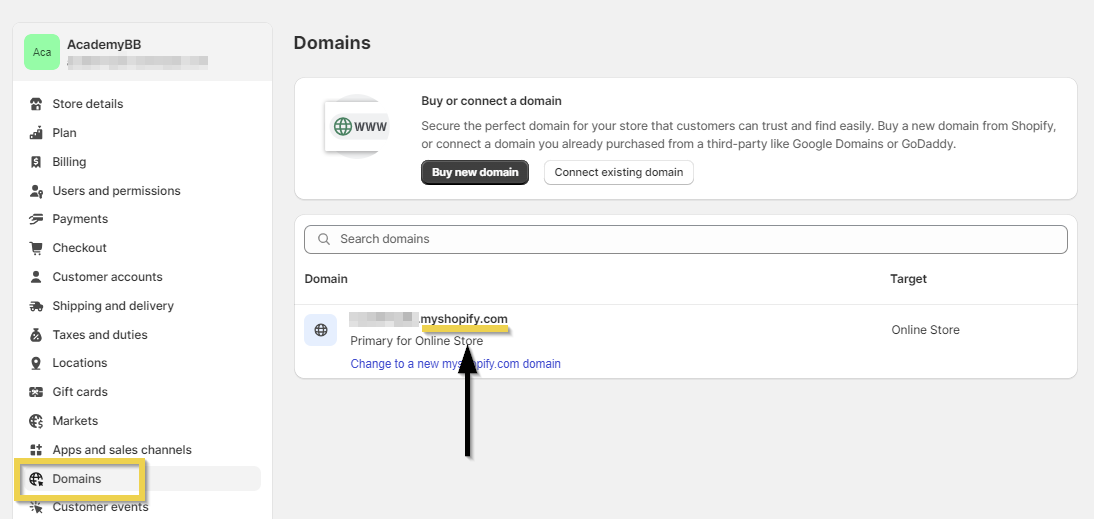The height and width of the screenshot is (519, 1094).
Task: Click the Markets globe icon
Action: point(36,421)
